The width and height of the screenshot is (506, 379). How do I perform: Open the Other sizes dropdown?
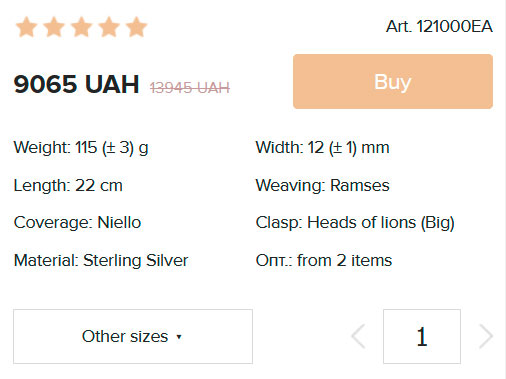pos(133,336)
